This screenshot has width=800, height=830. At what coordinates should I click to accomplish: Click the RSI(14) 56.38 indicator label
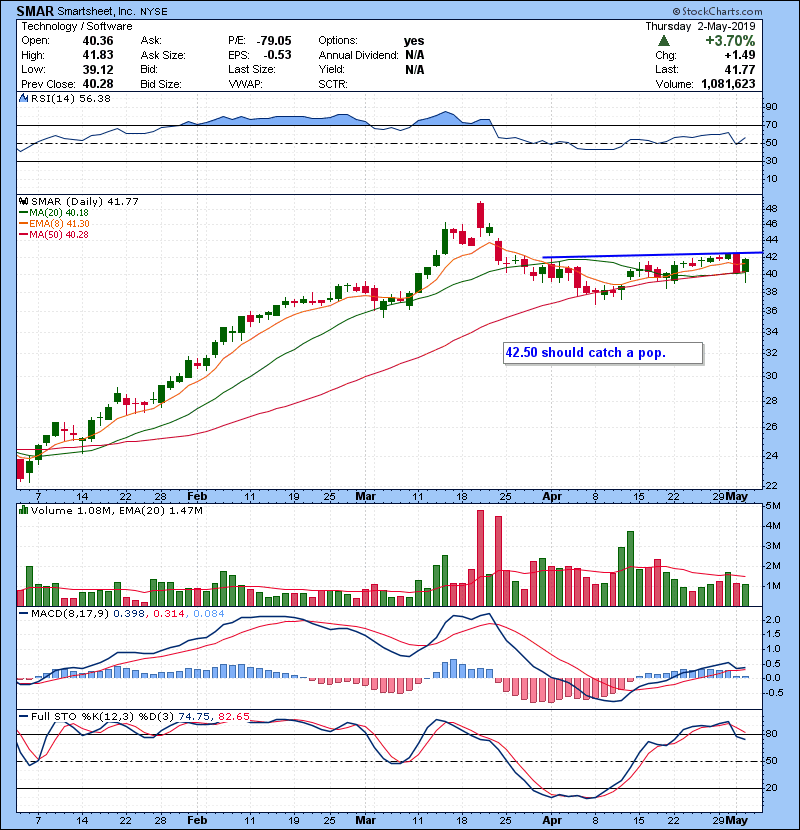coord(71,98)
